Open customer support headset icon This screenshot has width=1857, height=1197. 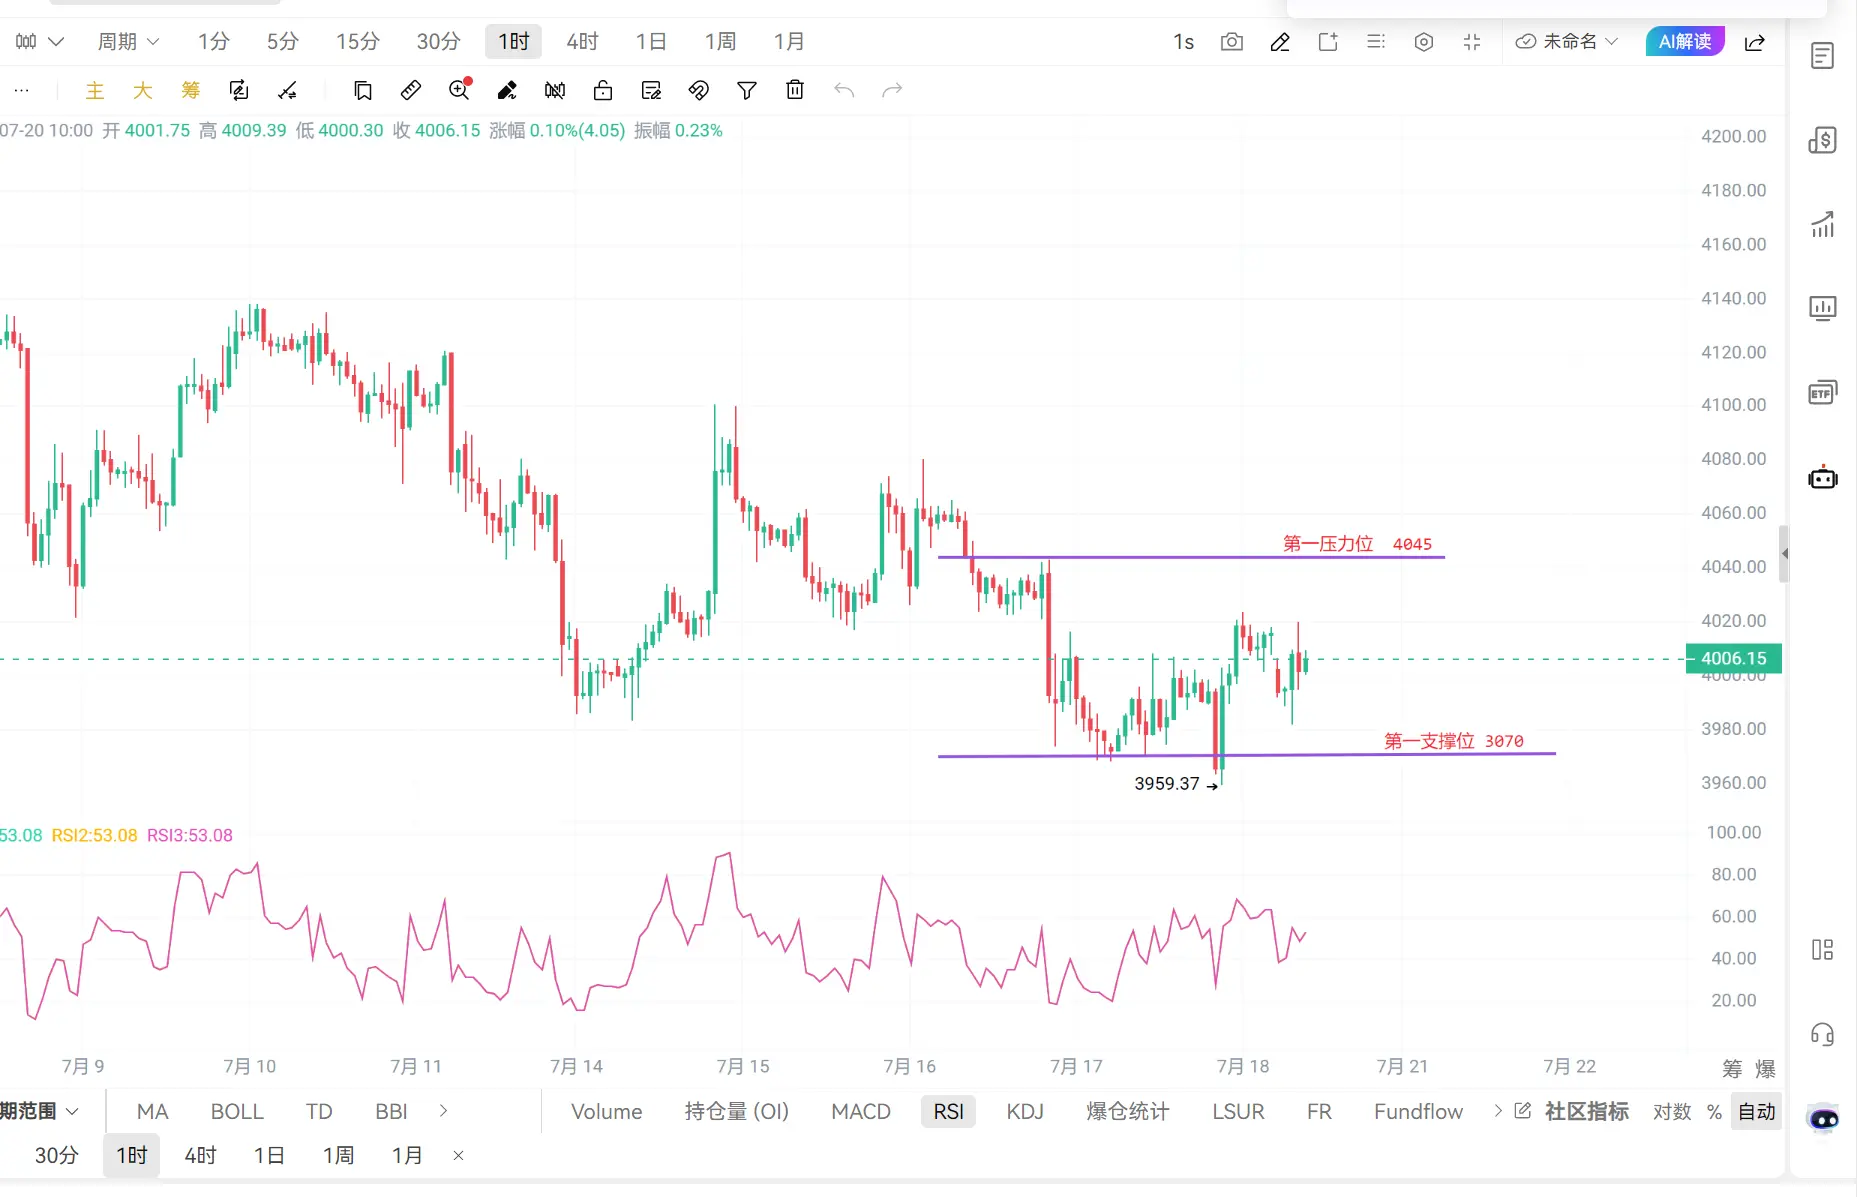click(x=1823, y=1034)
